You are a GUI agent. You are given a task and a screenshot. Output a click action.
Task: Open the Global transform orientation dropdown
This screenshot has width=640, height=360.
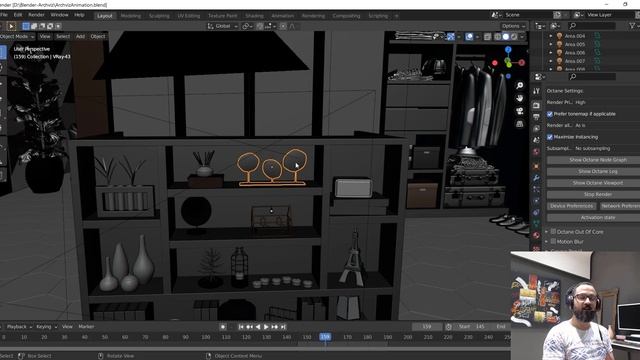coord(223,26)
